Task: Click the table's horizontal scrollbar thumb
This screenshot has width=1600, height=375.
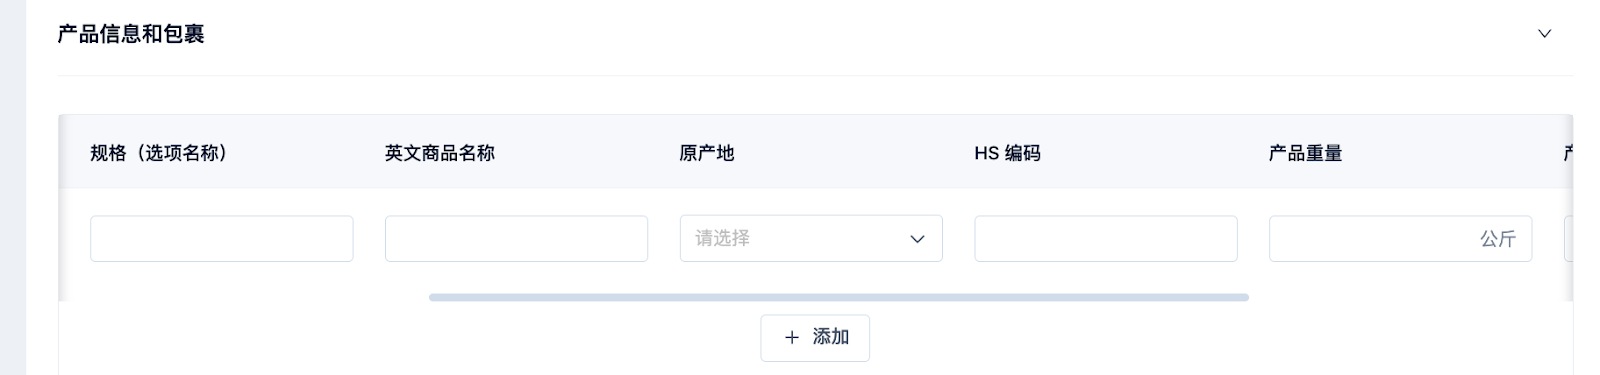Action: (839, 297)
